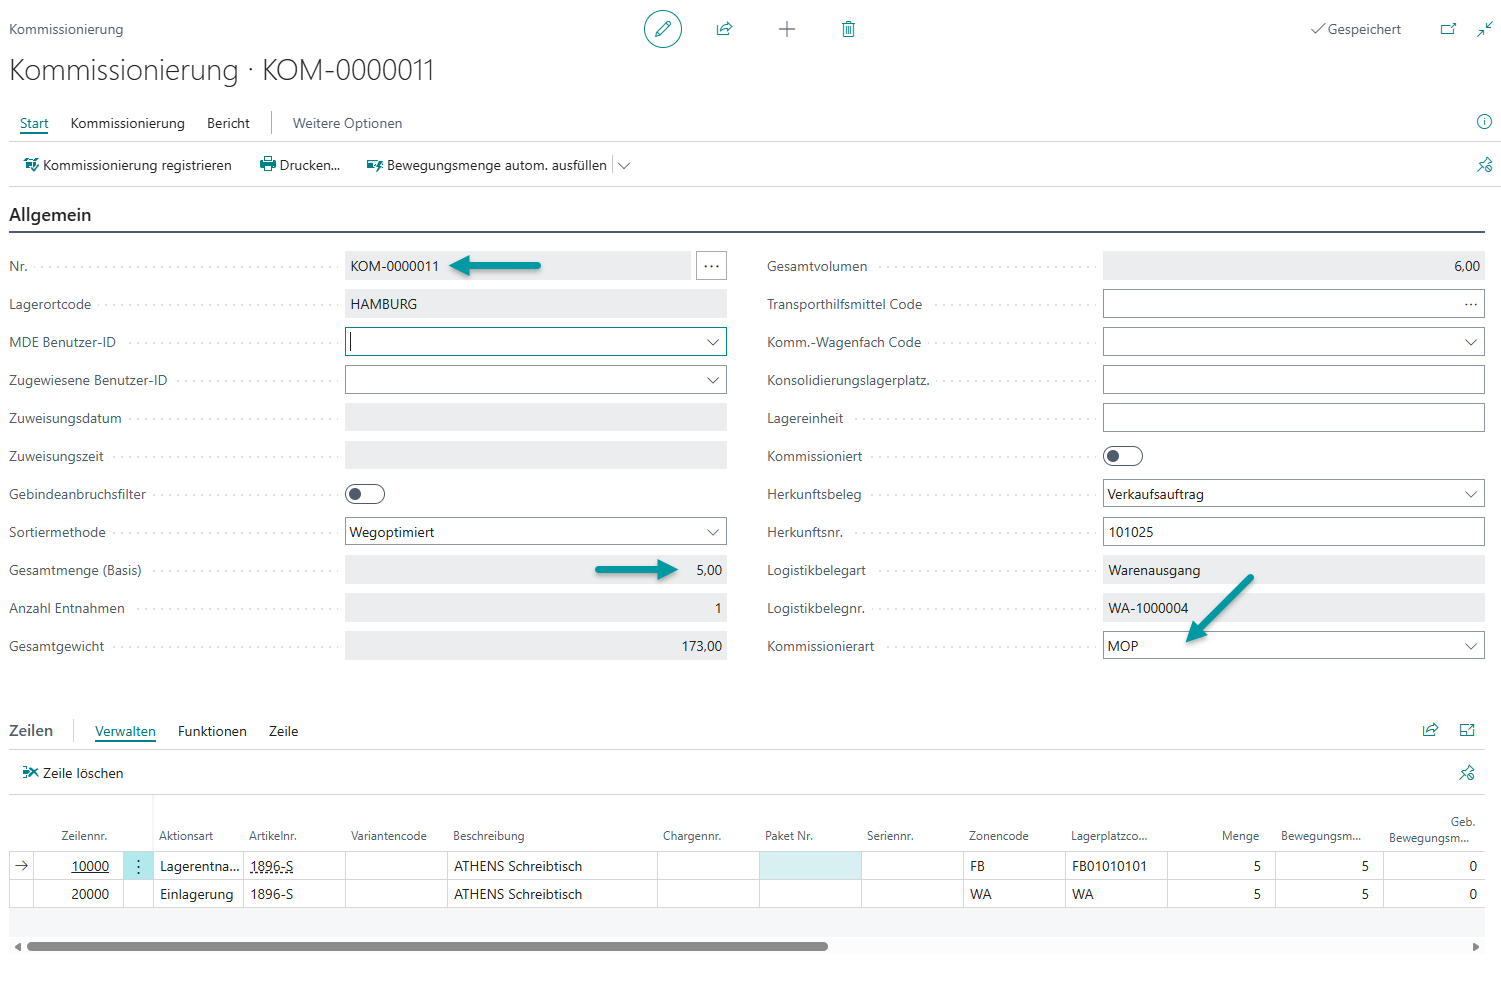Toggle the Gebindeanbruchsfilter switch

(x=365, y=494)
